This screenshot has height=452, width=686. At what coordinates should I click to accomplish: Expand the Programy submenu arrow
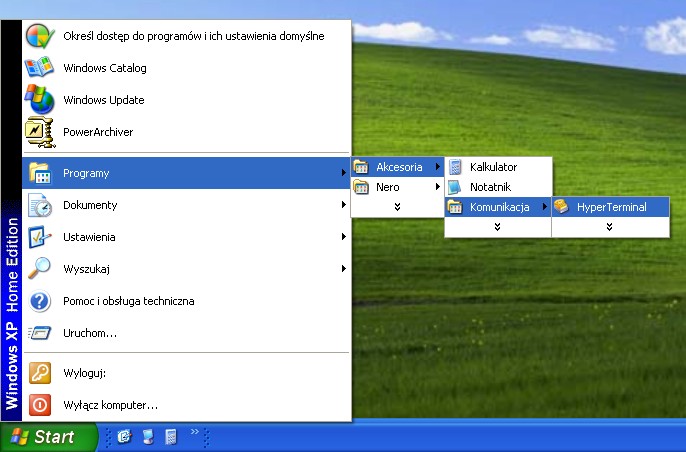[x=344, y=173]
